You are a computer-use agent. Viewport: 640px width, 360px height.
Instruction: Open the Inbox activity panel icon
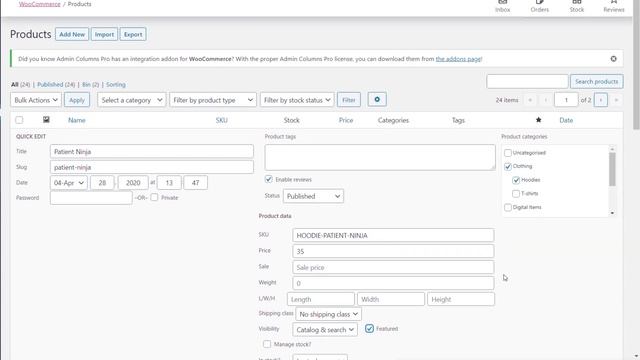pos(502,7)
